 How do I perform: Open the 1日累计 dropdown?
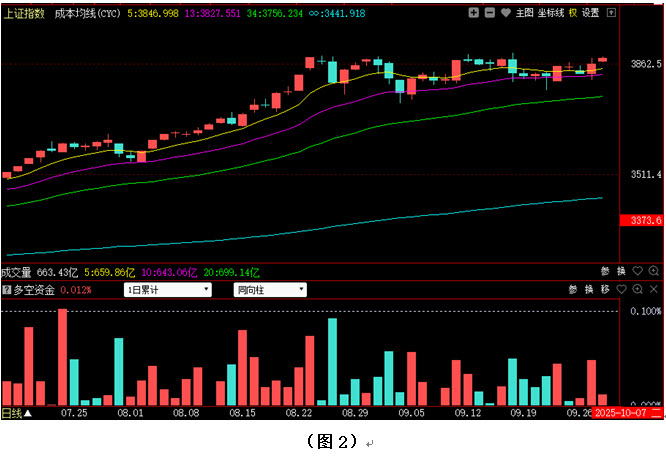point(166,290)
